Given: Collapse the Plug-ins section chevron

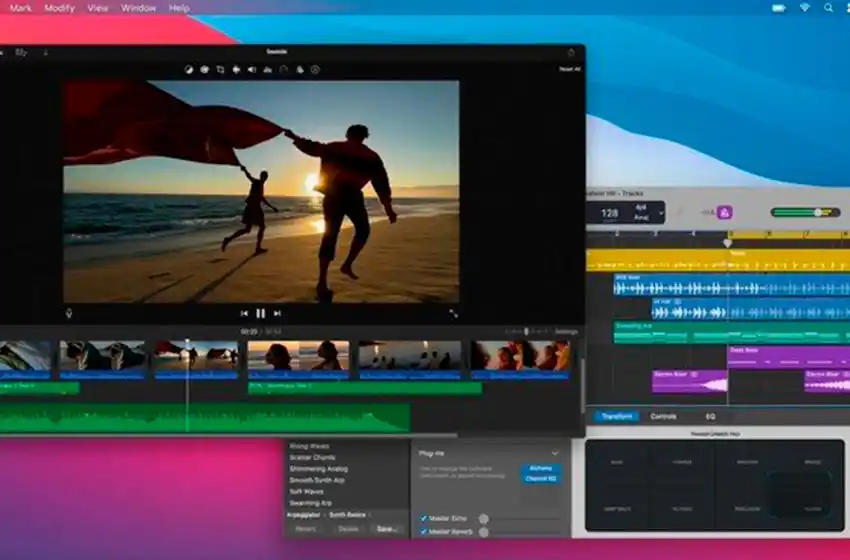Looking at the screenshot, I should pos(555,453).
